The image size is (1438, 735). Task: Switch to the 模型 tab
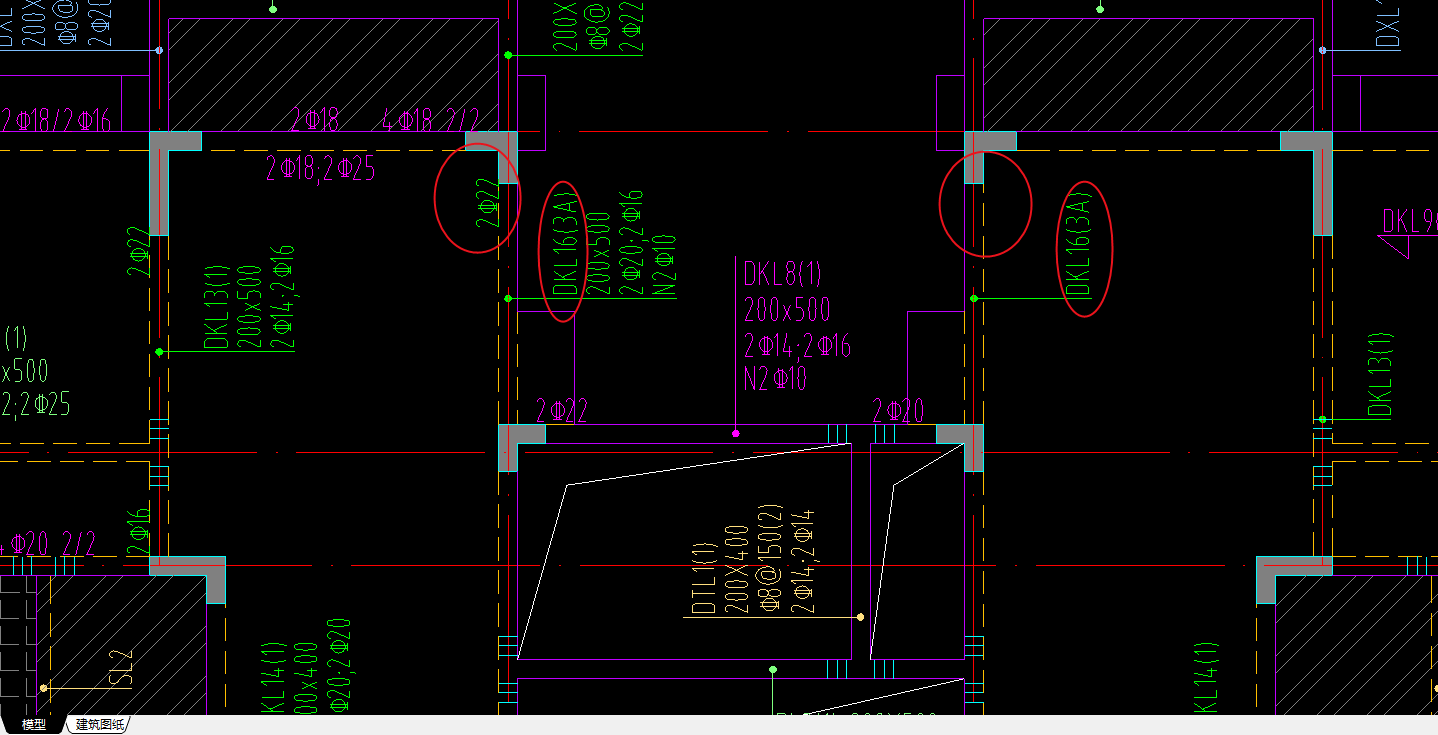click(x=33, y=725)
